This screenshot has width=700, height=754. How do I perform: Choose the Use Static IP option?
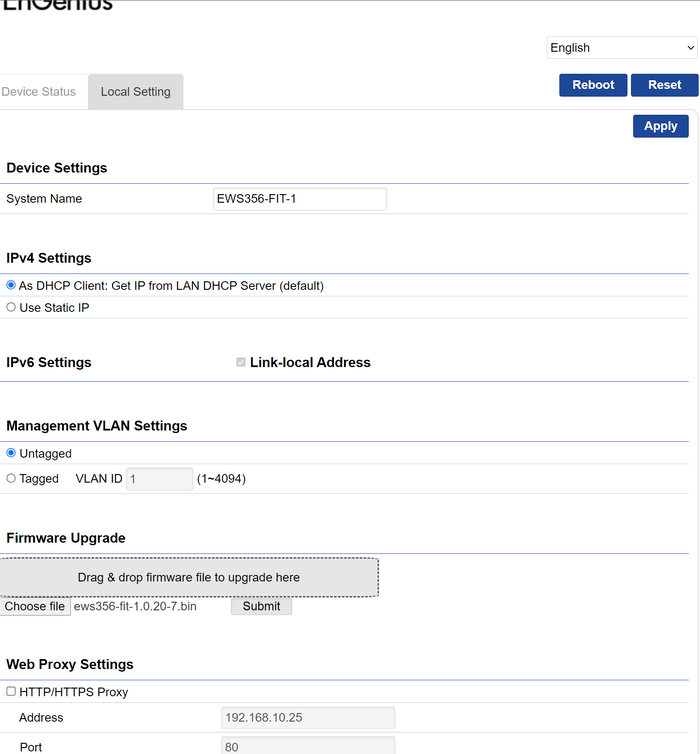(11, 308)
